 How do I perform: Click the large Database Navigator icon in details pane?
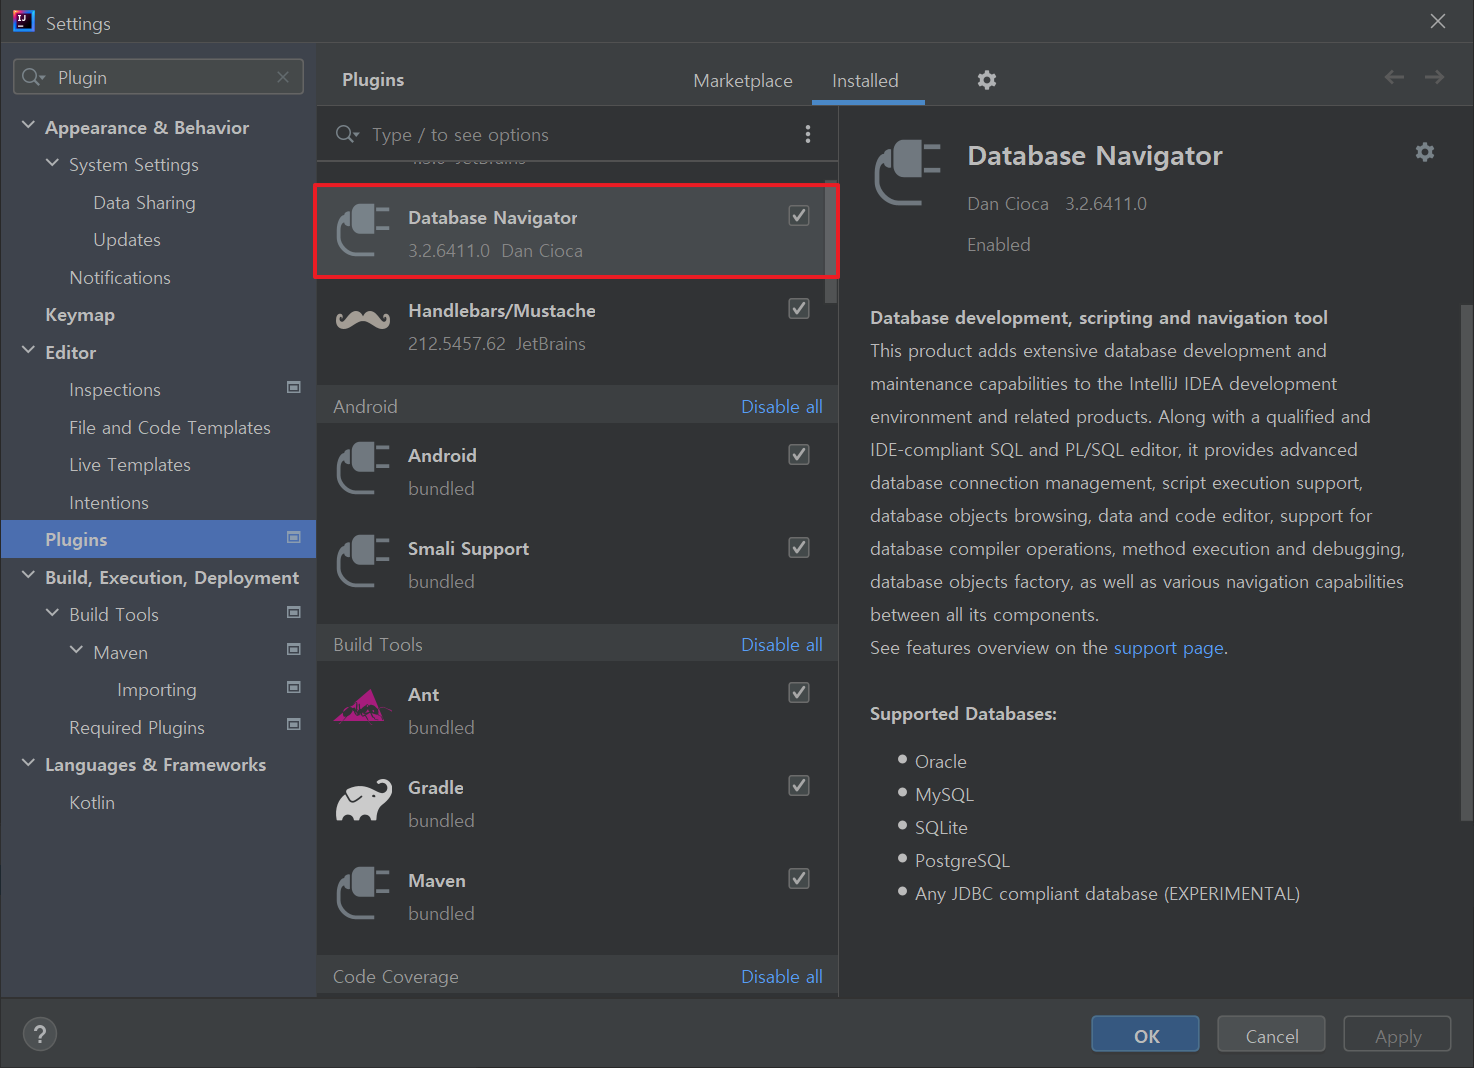point(908,173)
